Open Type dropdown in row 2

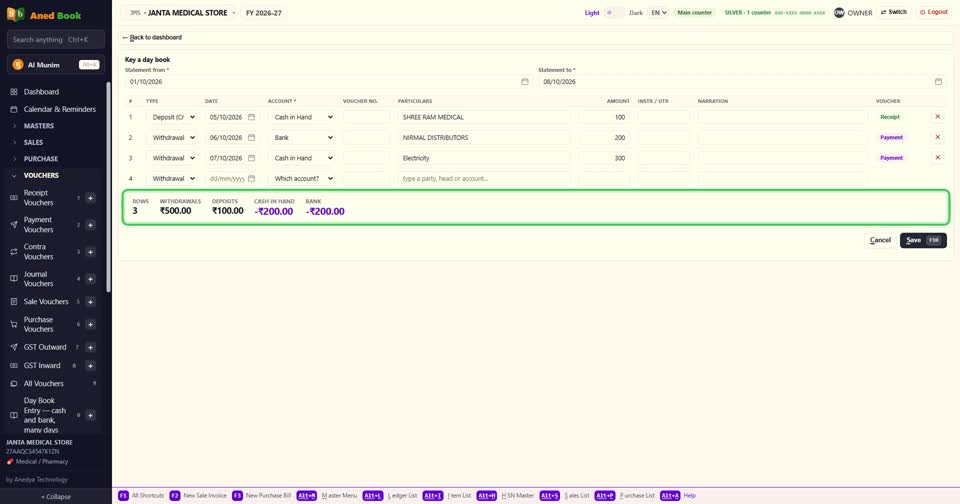tap(173, 138)
